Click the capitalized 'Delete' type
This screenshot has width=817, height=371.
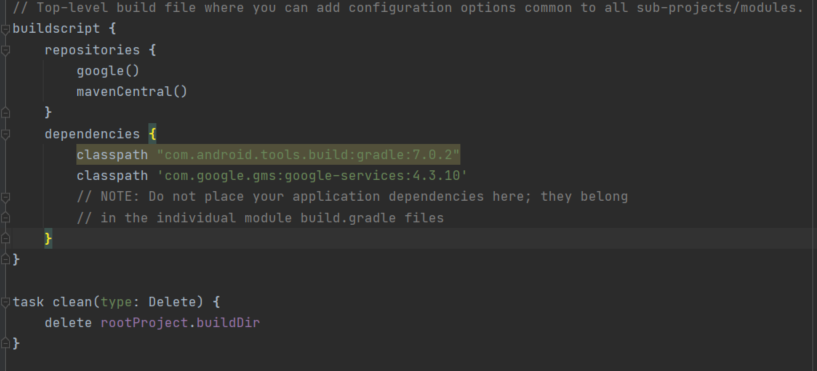pos(172,302)
